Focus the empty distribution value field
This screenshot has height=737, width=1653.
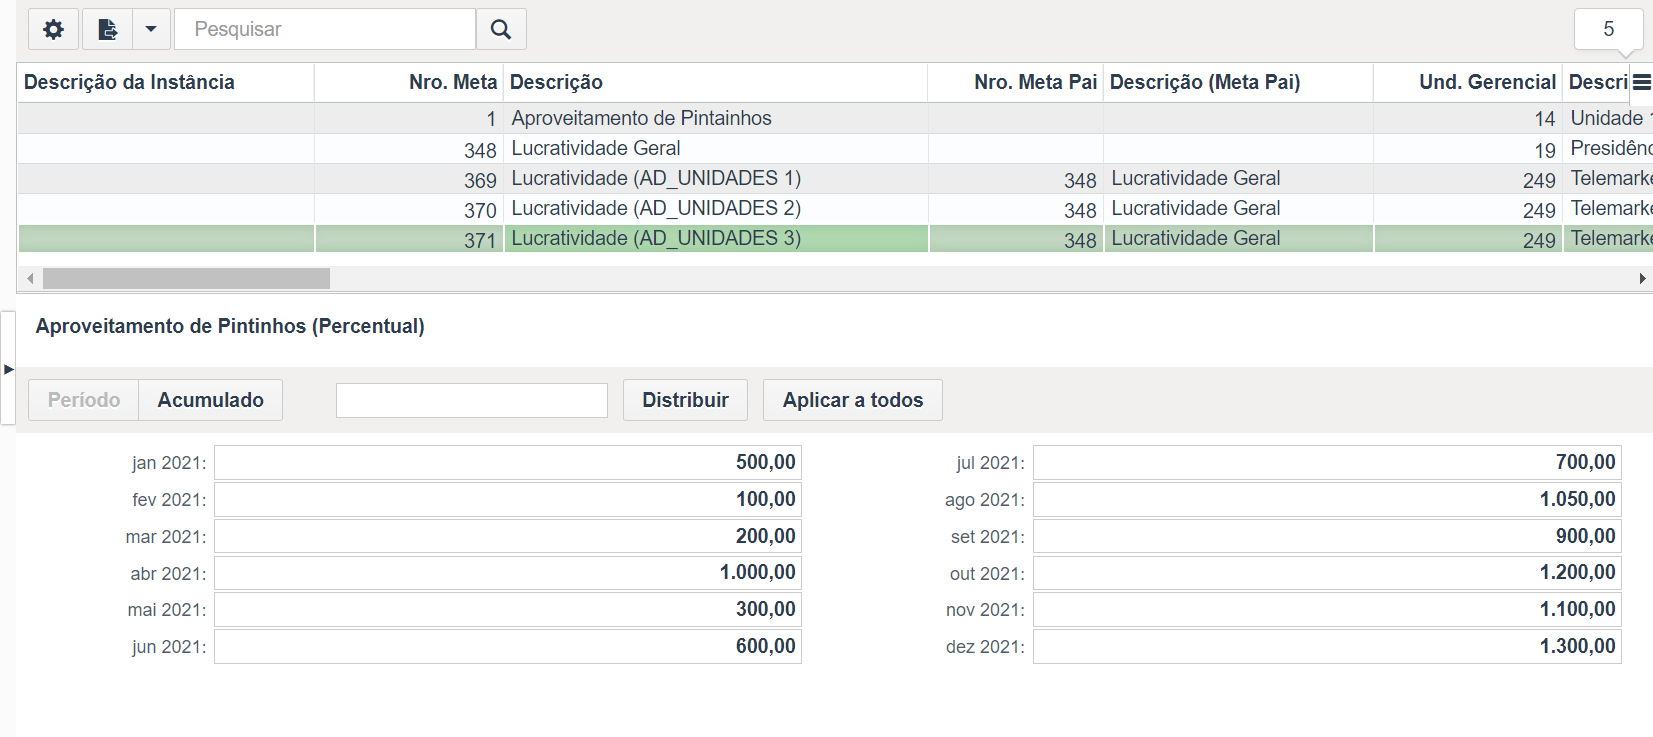tap(472, 400)
